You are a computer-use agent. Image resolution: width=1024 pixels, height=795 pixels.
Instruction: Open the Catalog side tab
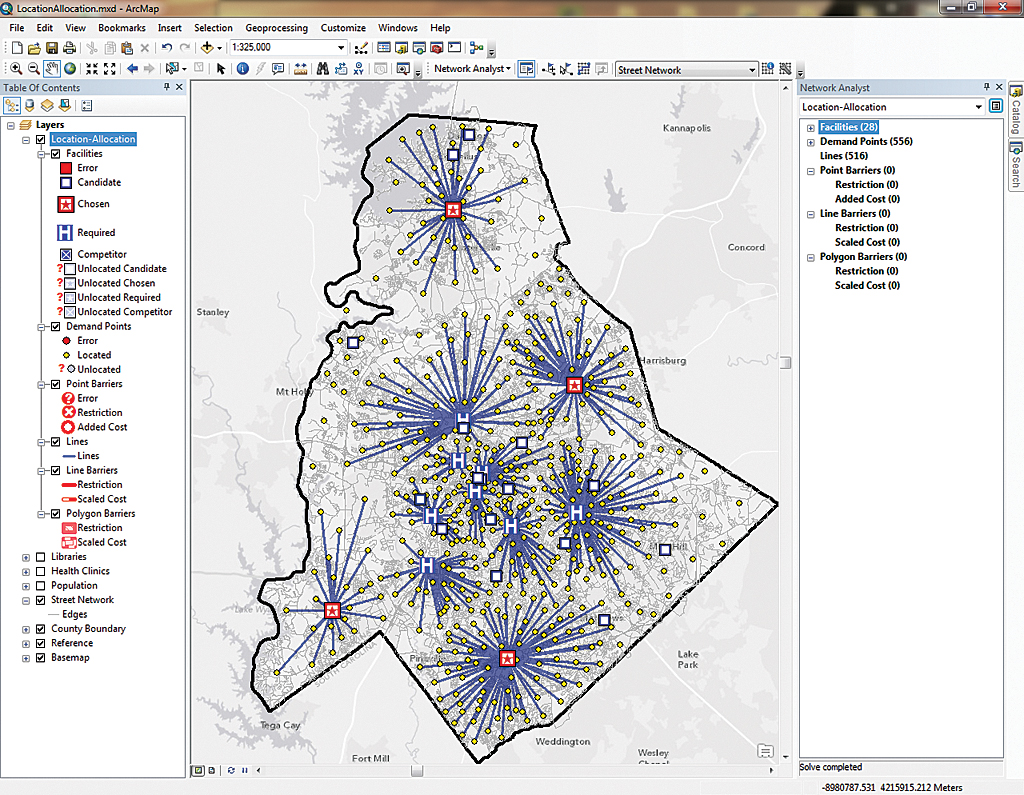tap(1014, 113)
